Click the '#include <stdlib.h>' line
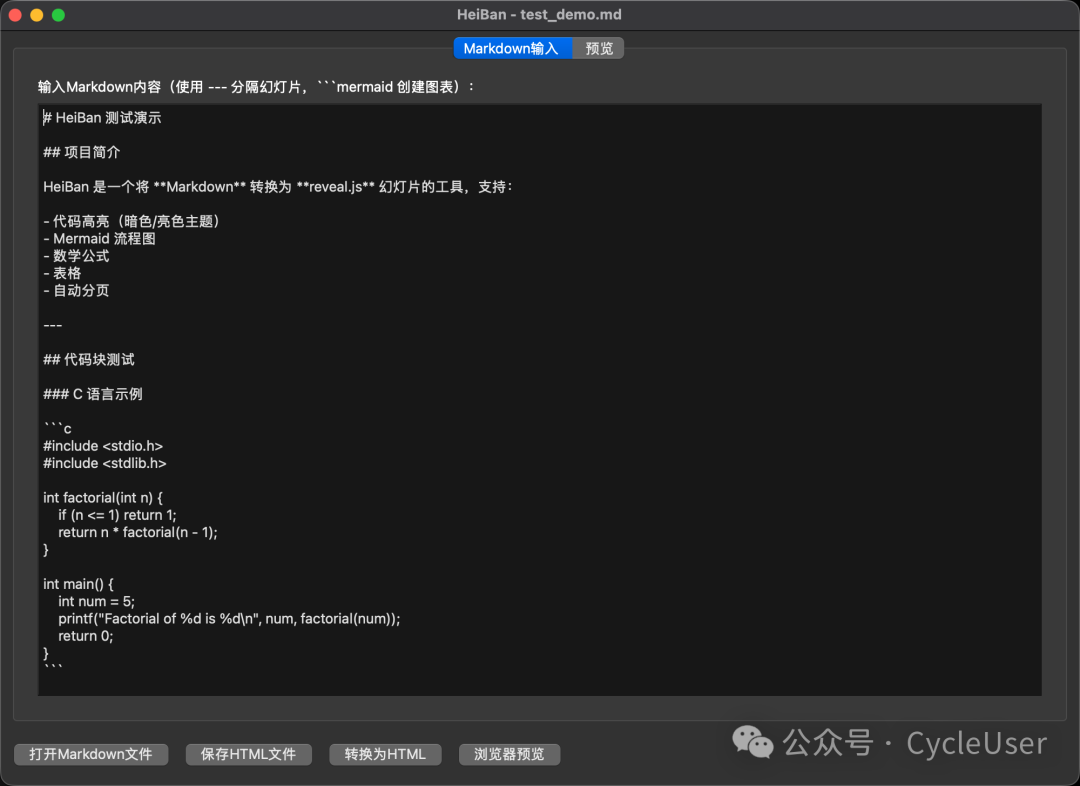This screenshot has width=1080, height=786. tap(105, 463)
